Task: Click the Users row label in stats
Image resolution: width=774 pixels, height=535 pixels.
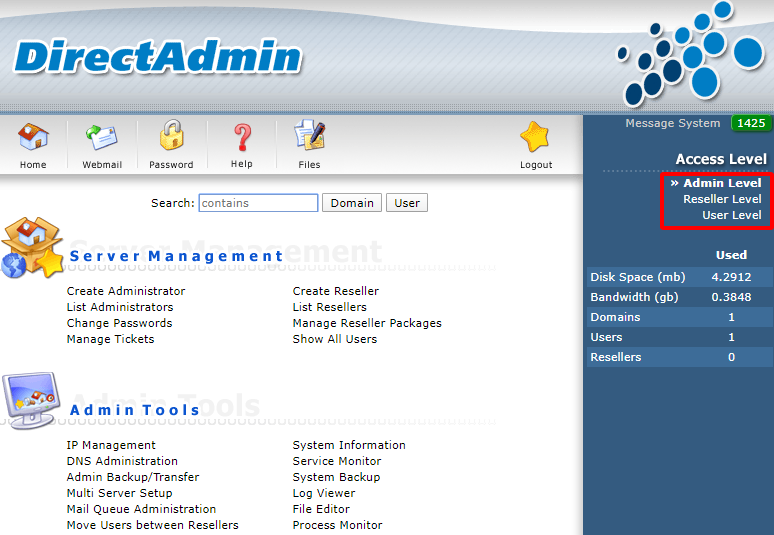Action: pos(606,337)
